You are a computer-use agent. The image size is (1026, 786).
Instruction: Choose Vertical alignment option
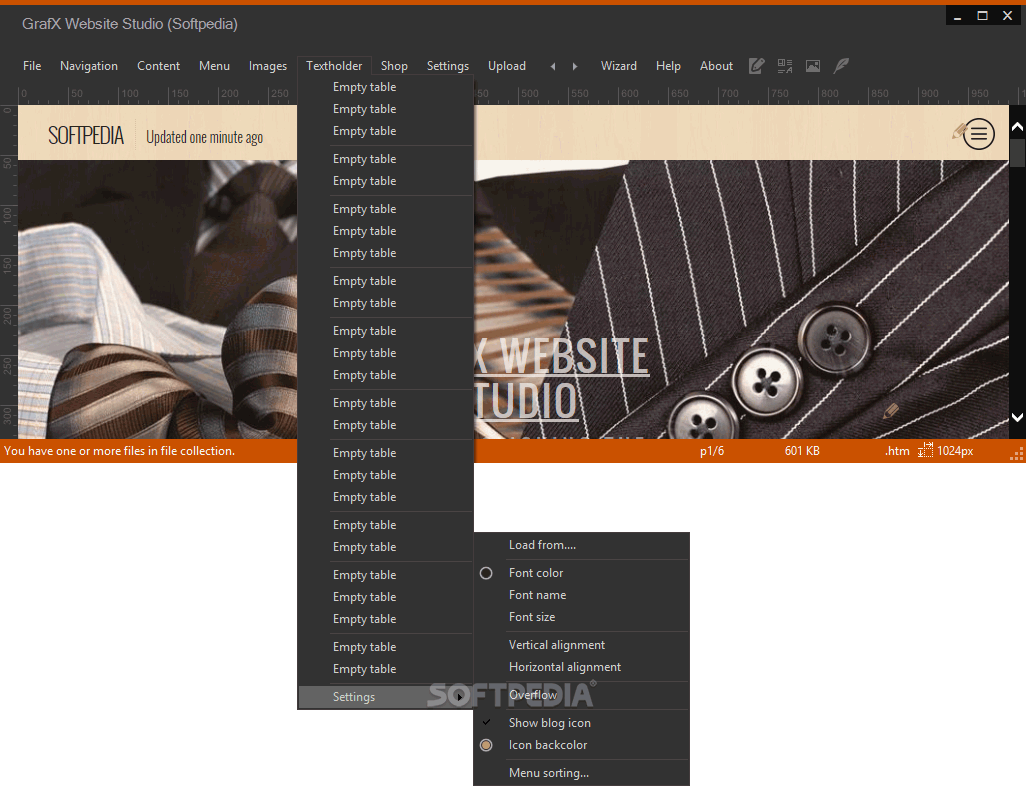coord(581,645)
